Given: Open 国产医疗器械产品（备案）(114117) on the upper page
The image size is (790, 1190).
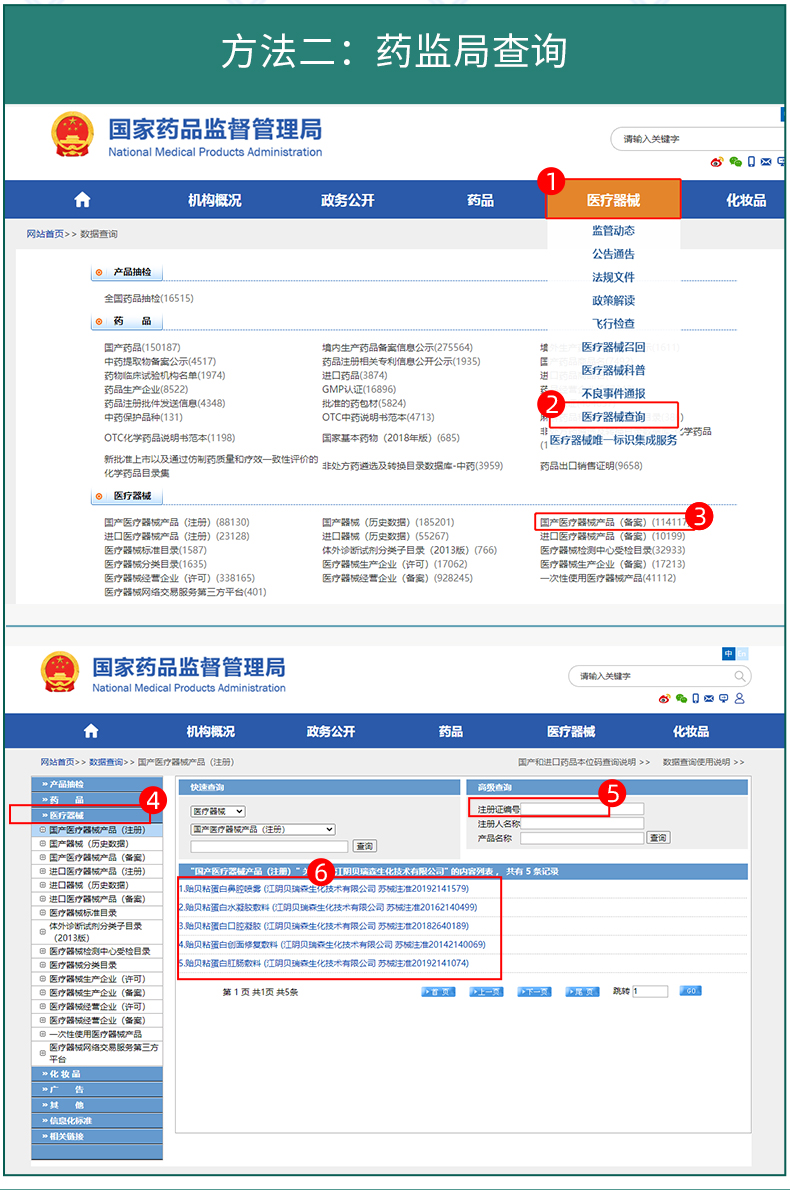Looking at the screenshot, I should (614, 522).
